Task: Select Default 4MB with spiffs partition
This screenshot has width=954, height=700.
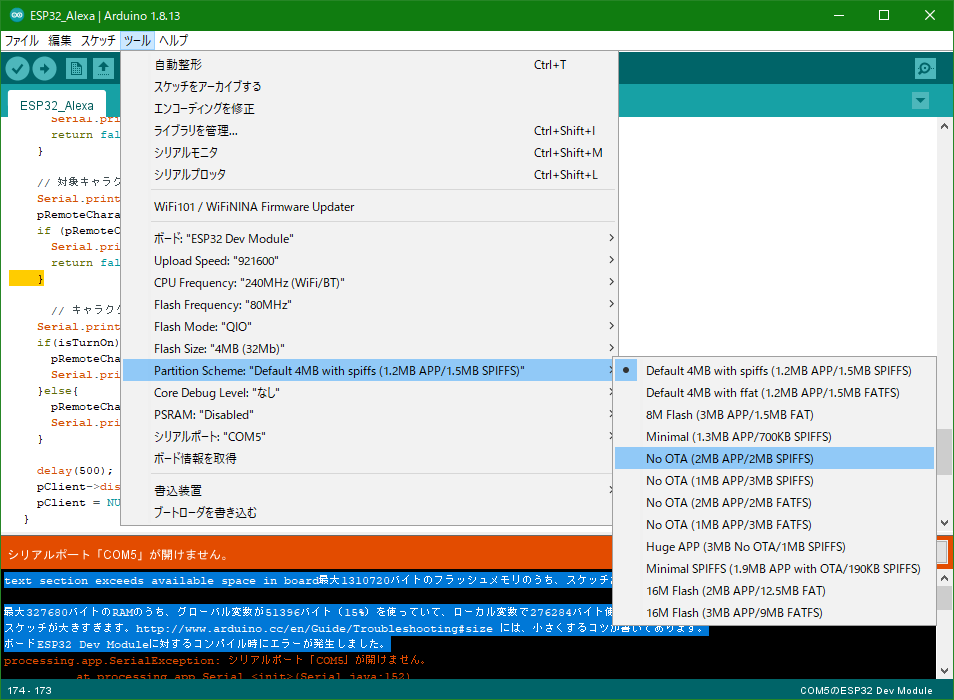Action: [775, 370]
